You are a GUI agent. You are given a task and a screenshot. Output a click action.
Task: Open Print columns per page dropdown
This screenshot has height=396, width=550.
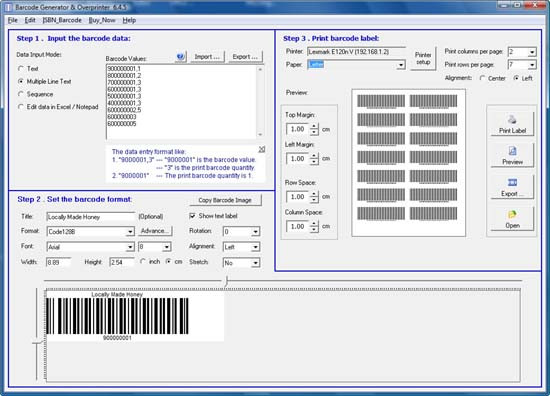tap(532, 52)
